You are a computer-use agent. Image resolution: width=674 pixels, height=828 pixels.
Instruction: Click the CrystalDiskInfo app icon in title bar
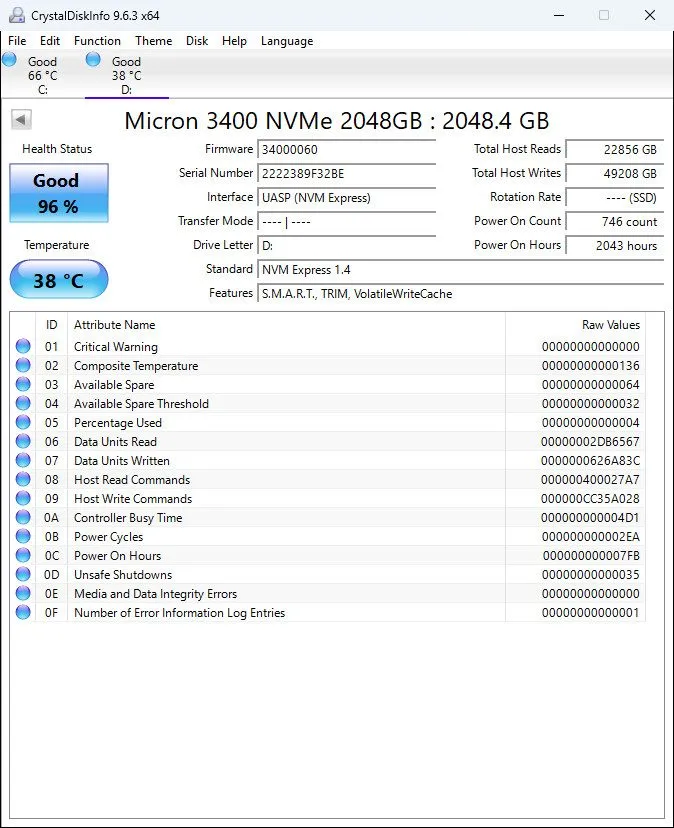pos(16,15)
